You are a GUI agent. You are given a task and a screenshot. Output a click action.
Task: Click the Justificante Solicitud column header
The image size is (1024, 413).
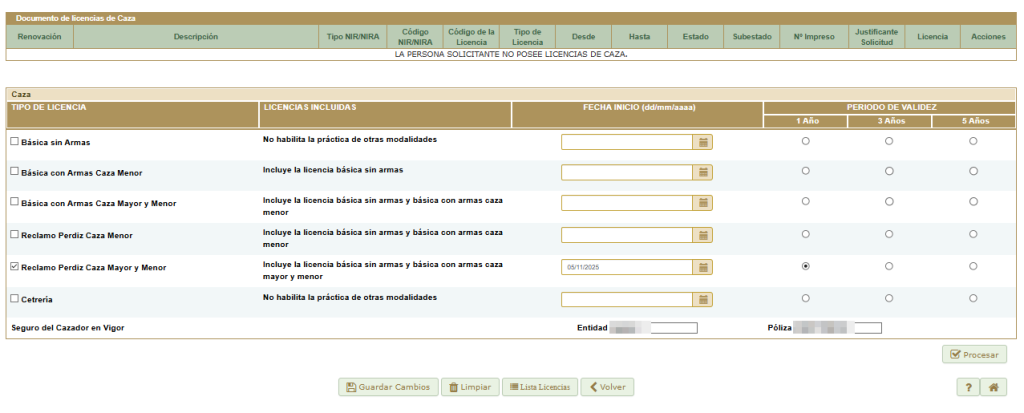(876, 37)
